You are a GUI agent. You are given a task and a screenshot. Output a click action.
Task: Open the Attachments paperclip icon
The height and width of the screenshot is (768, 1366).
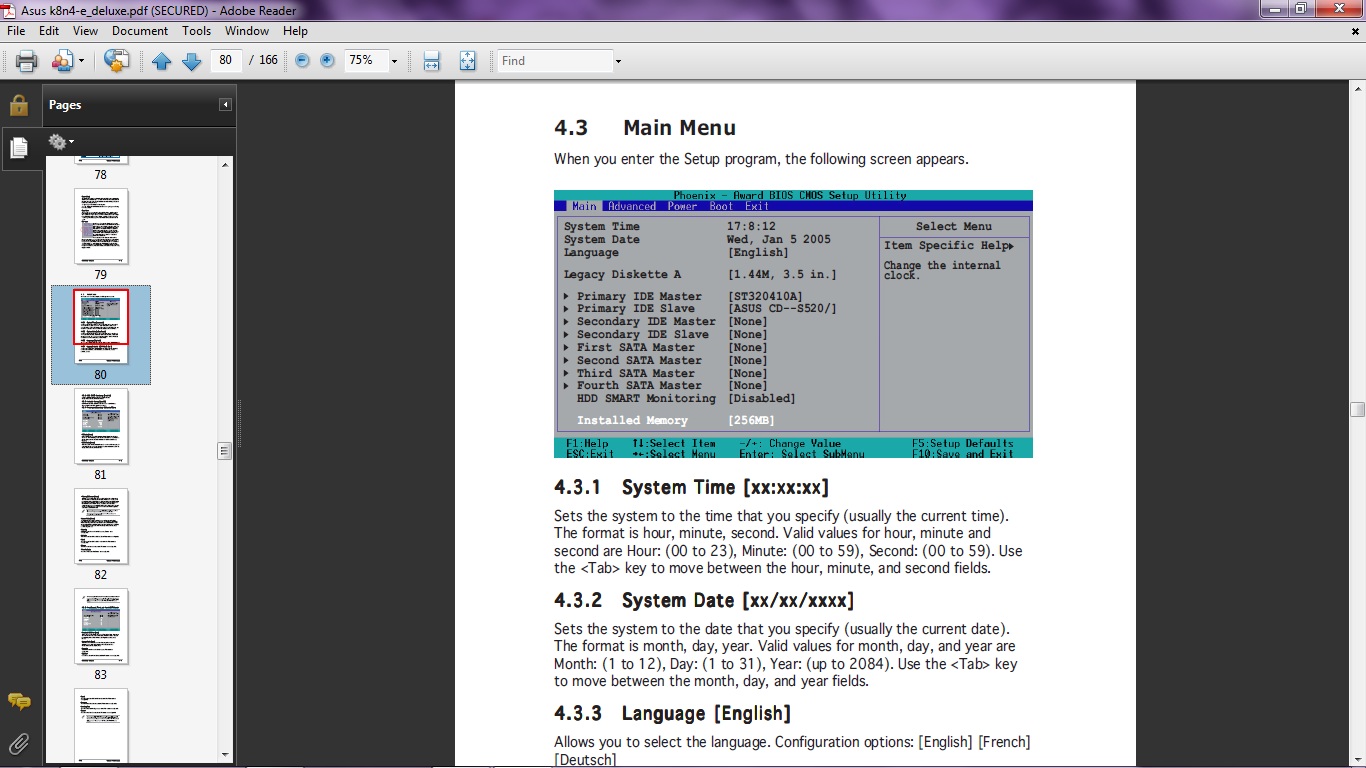(19, 743)
